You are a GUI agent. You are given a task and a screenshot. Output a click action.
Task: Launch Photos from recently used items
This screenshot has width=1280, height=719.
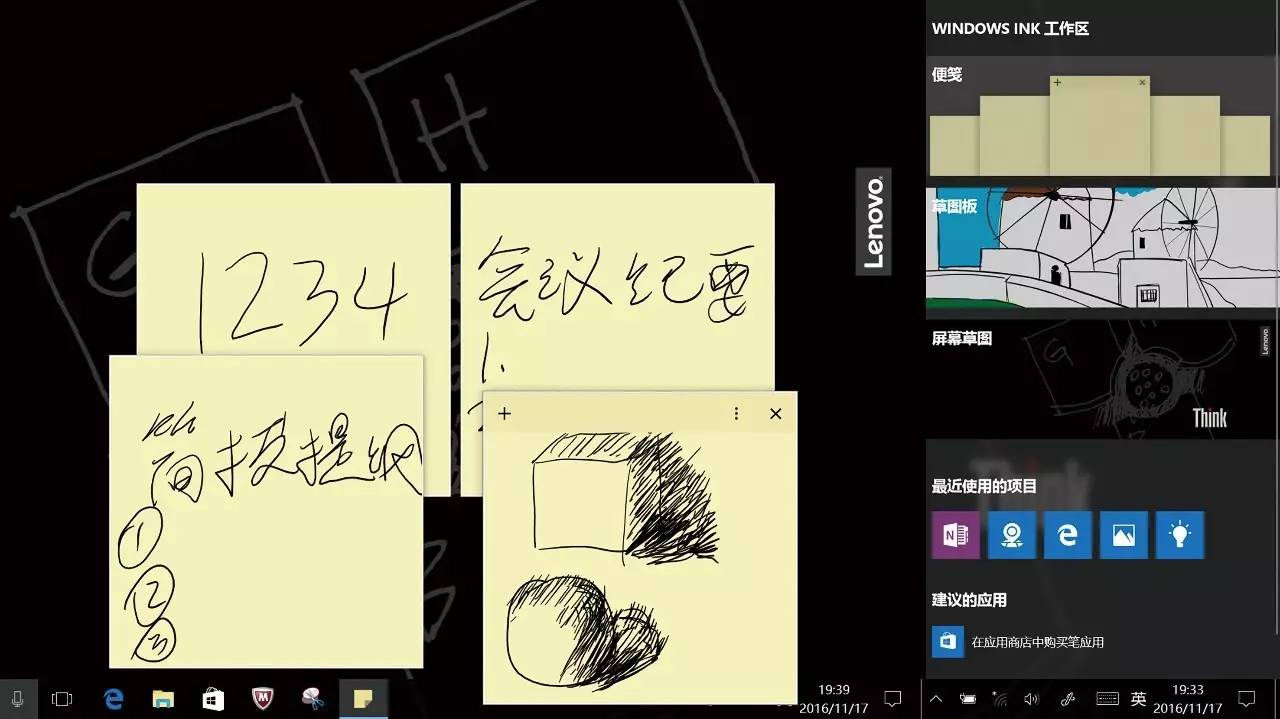1123,535
